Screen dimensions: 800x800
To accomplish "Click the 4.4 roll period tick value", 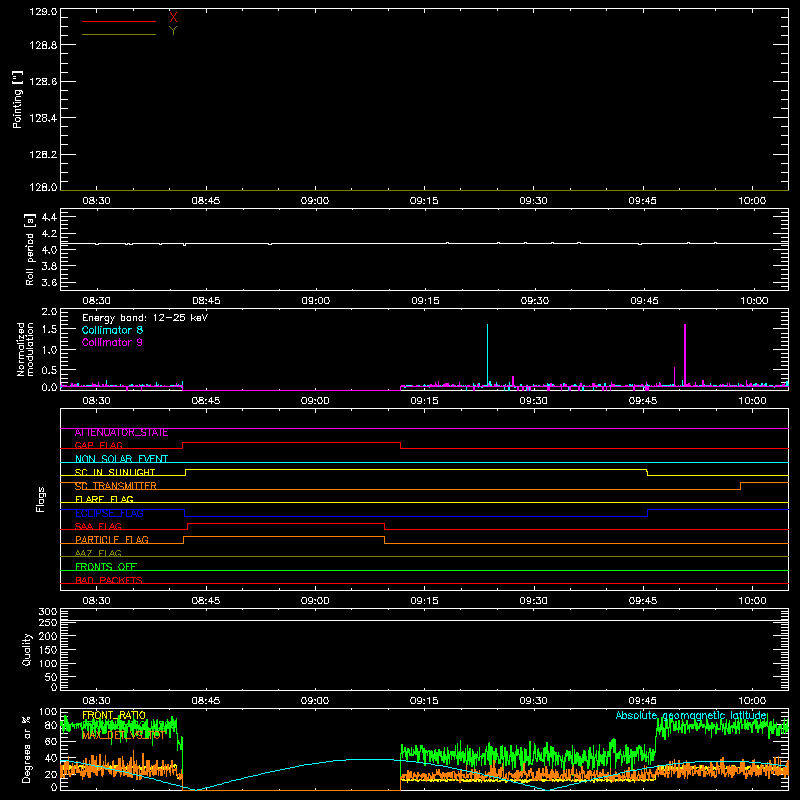I will tap(49, 218).
